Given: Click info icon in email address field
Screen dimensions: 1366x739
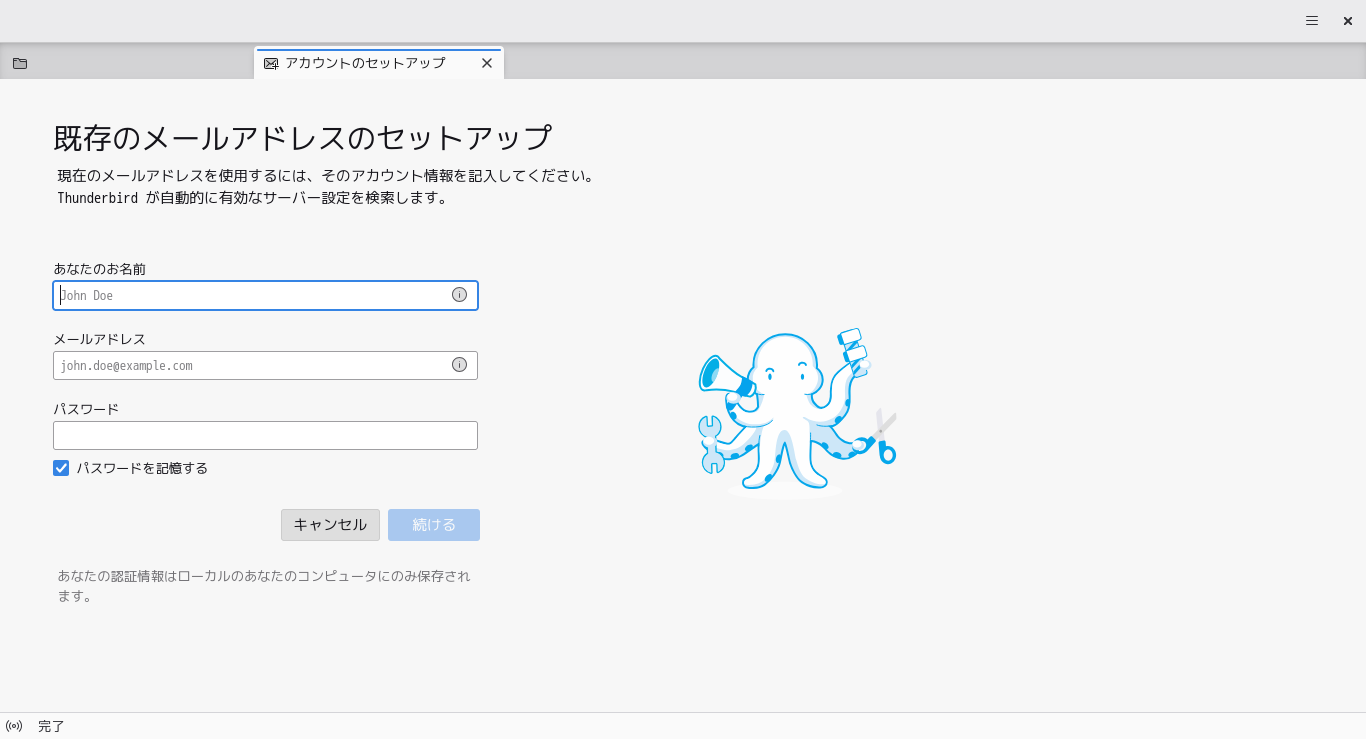Looking at the screenshot, I should point(459,365).
